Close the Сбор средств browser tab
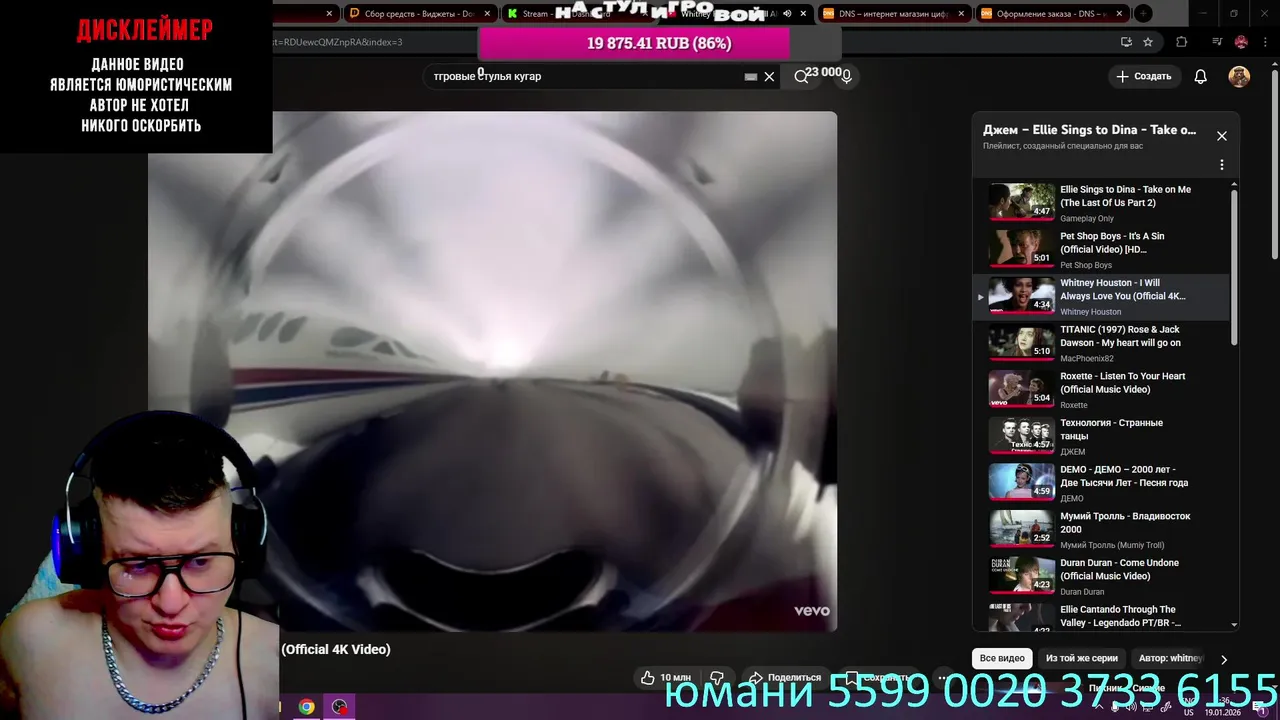Screen dimensions: 1280x720 coord(487,14)
